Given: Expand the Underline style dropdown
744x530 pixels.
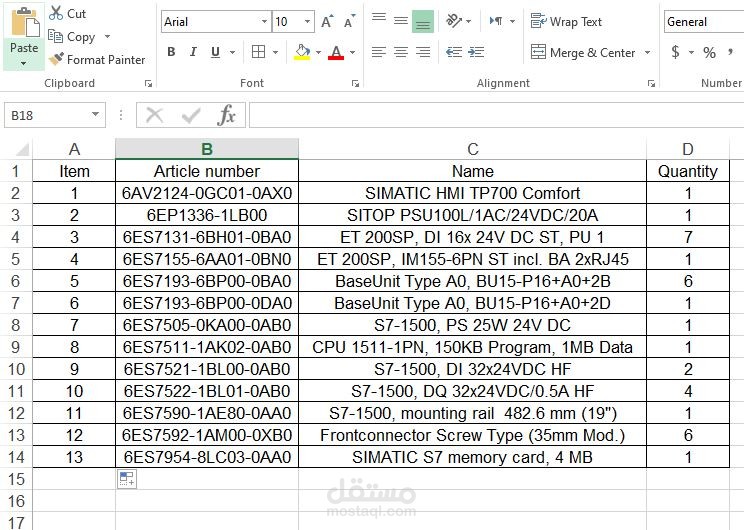Looking at the screenshot, I should pos(232,52).
